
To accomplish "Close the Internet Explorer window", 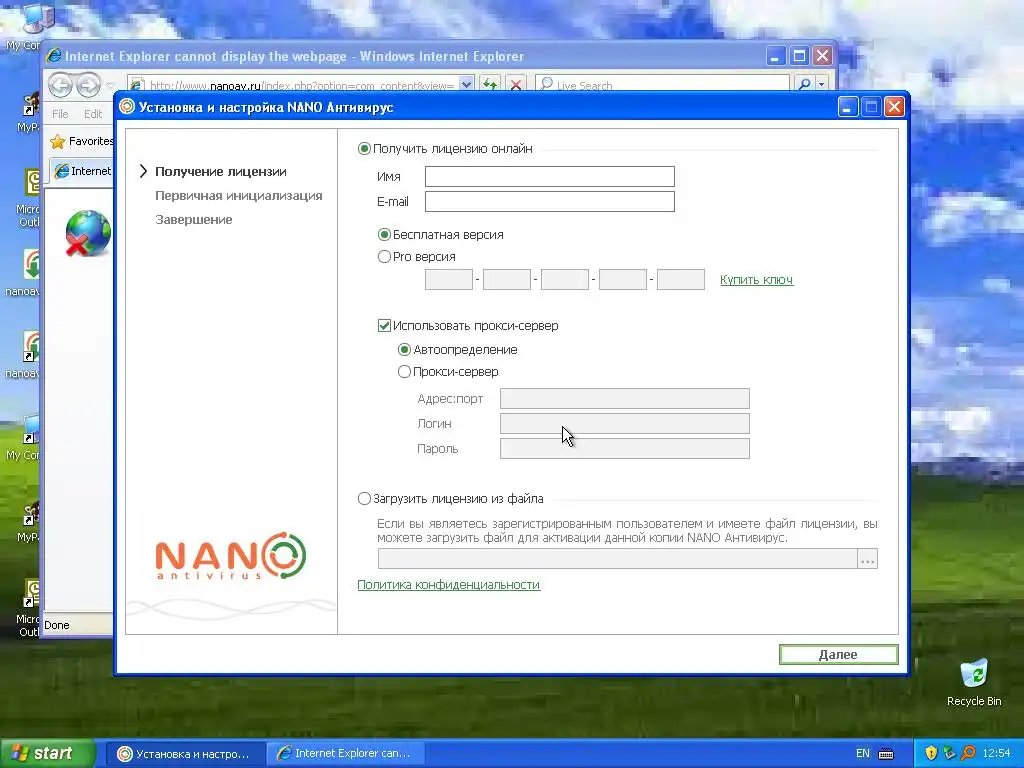I will 822,56.
